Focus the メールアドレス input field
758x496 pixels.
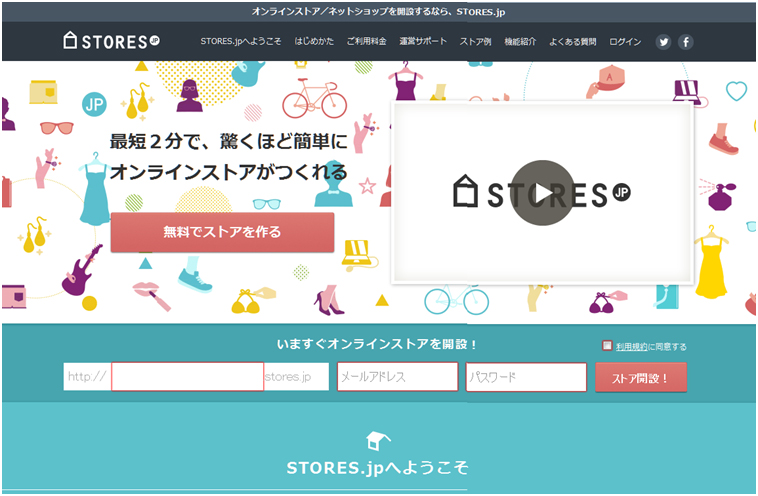(x=397, y=377)
